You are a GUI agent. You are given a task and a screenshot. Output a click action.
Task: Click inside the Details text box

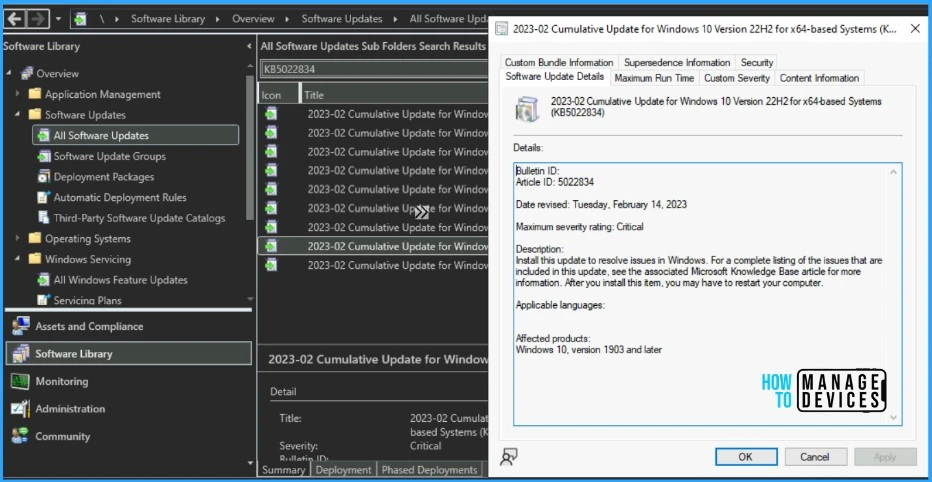pyautogui.click(x=707, y=294)
